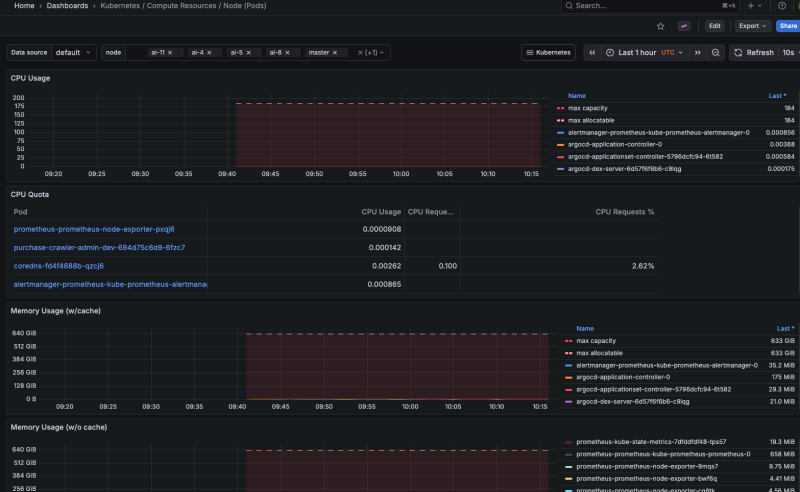Shift time range backward with double-left arrows
Image resolution: width=800 pixels, height=492 pixels.
[592, 52]
